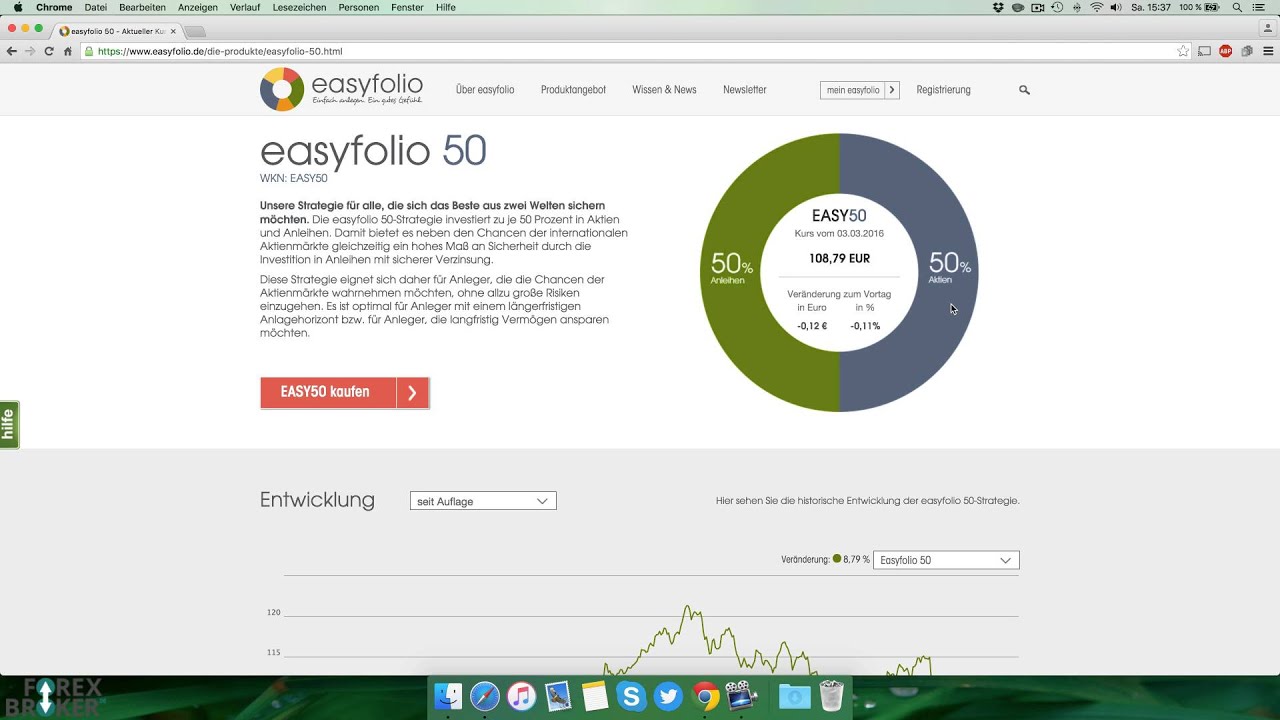Screen dimensions: 1280x720
Task: Click the Entwicklung heading
Action: point(317,500)
